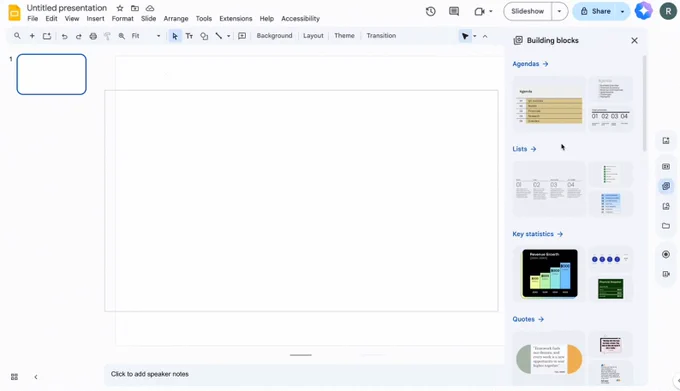Click the video camera meeting icon
Viewport: 680px width, 391px height.
(x=479, y=12)
